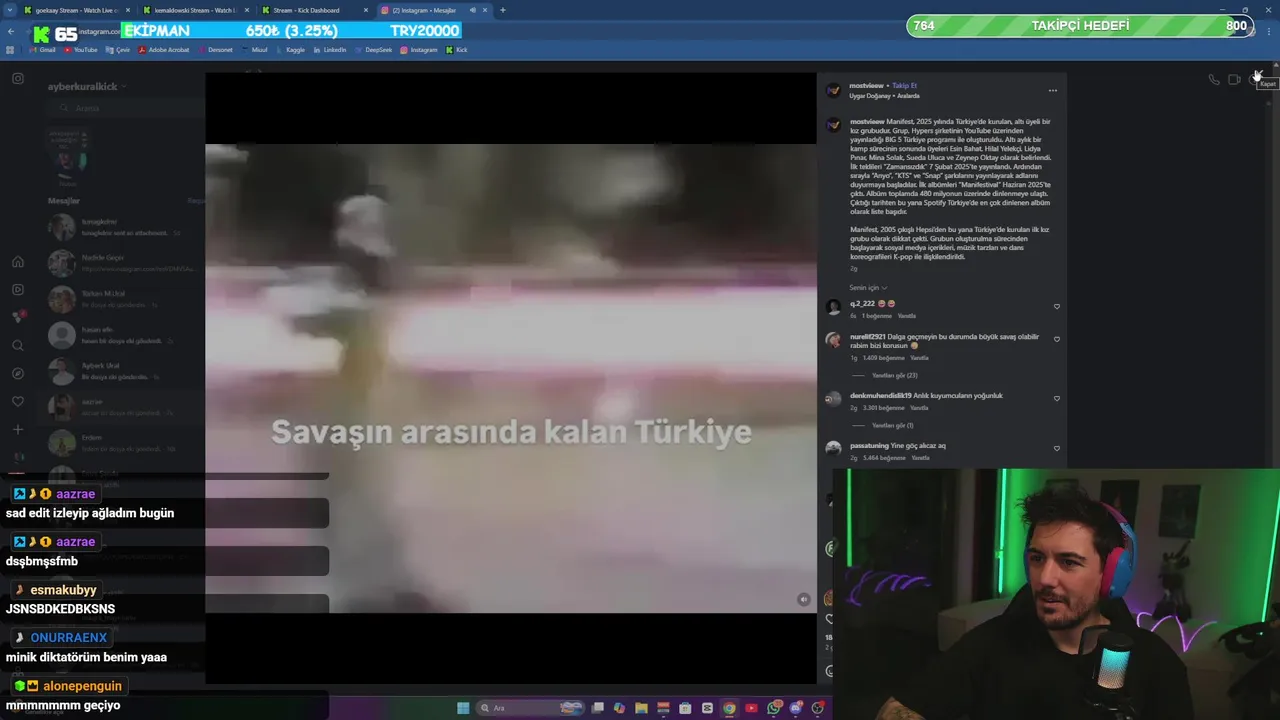Expand the browser tab search dropdown

tap(9, 10)
